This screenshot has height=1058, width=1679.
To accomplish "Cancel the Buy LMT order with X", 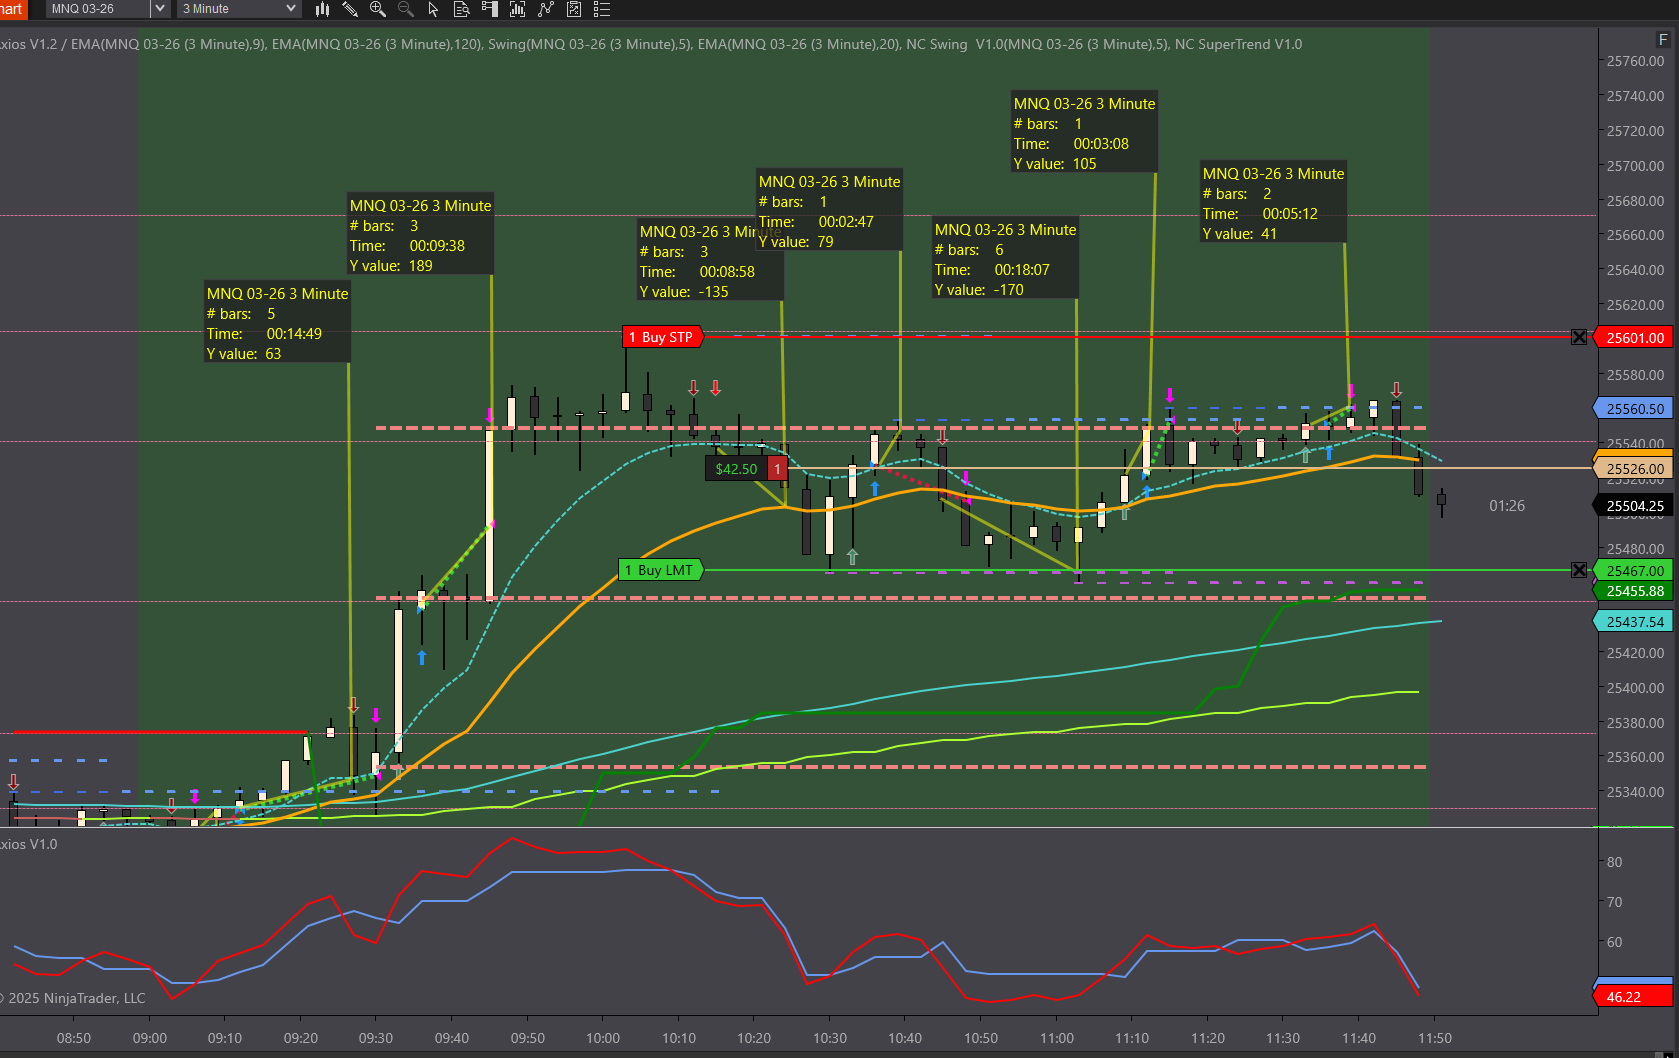I will click(1579, 570).
